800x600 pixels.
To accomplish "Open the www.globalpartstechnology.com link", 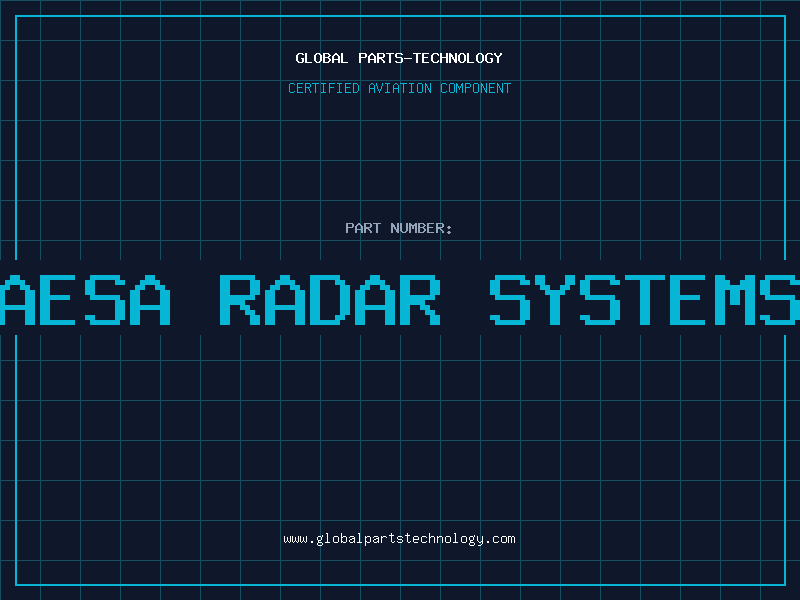I will (399, 539).
